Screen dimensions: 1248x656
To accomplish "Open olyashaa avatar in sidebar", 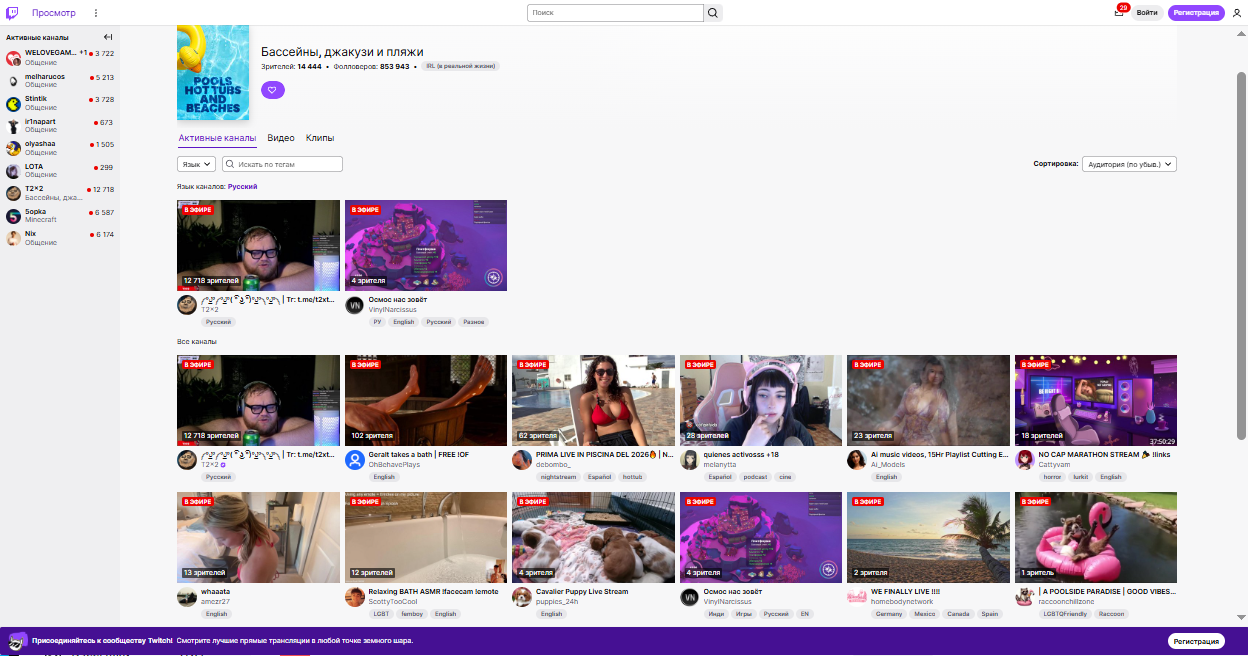I will [13, 148].
